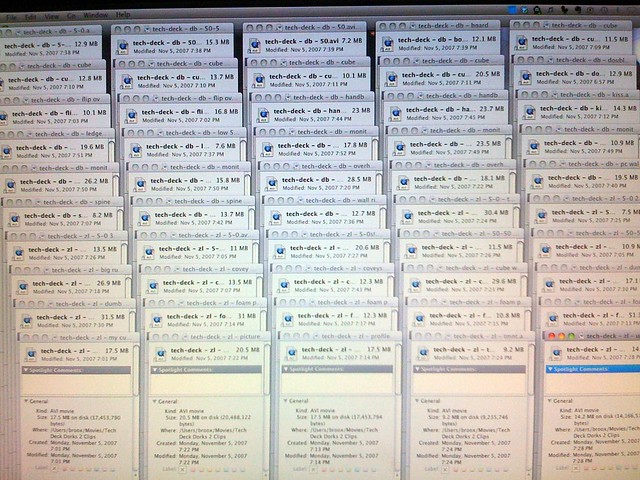640x480 pixels.
Task: Open the Help menu
Action: (x=123, y=15)
